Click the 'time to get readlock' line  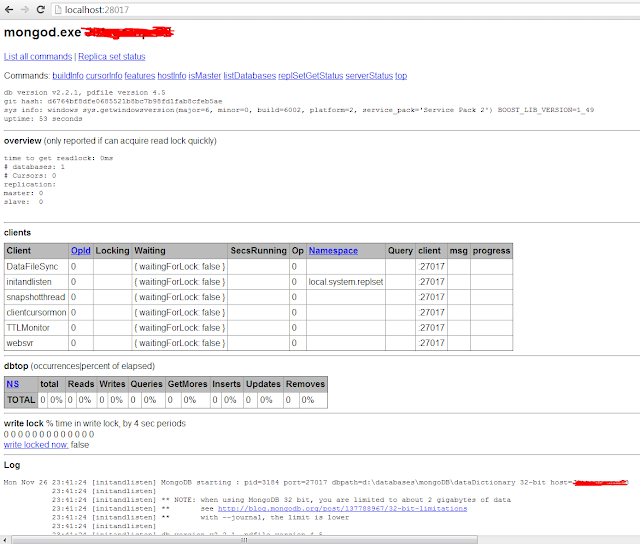pos(58,158)
